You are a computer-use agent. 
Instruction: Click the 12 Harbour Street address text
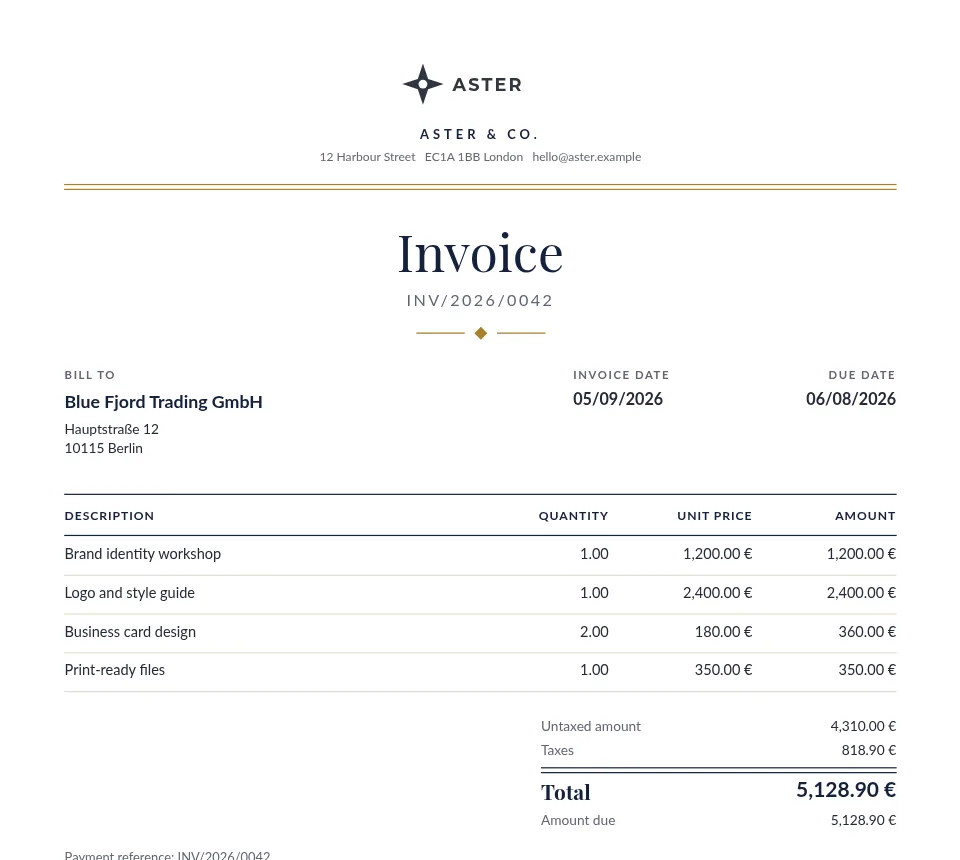click(367, 157)
